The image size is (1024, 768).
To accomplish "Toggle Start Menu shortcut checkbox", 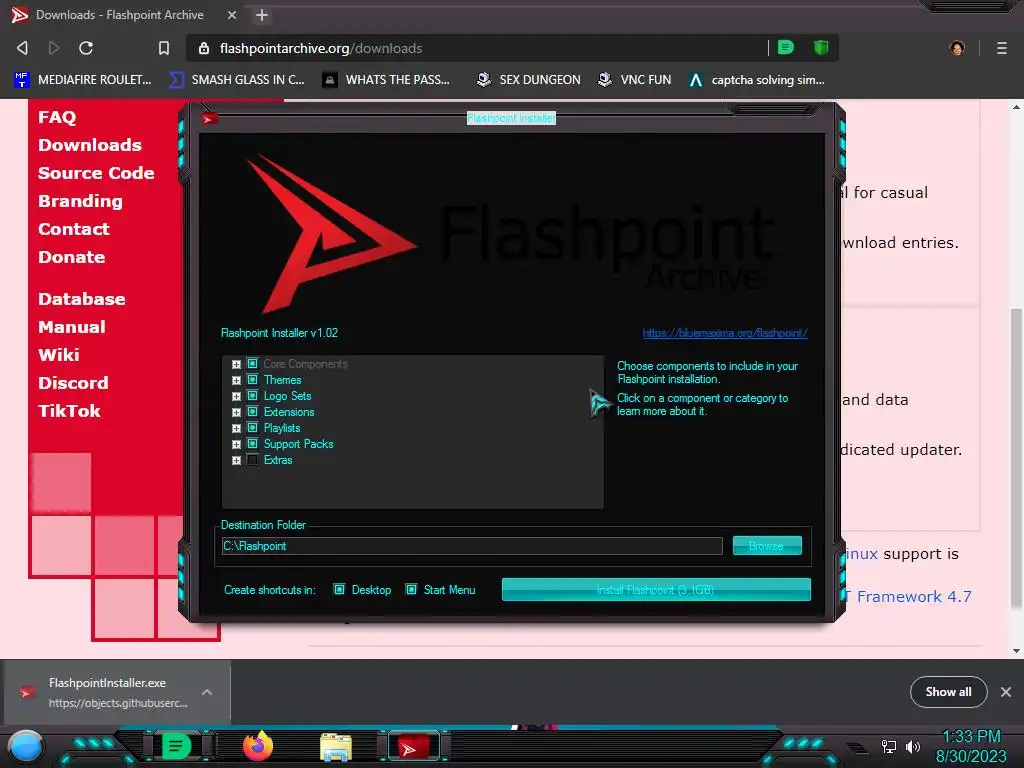I will (411, 590).
